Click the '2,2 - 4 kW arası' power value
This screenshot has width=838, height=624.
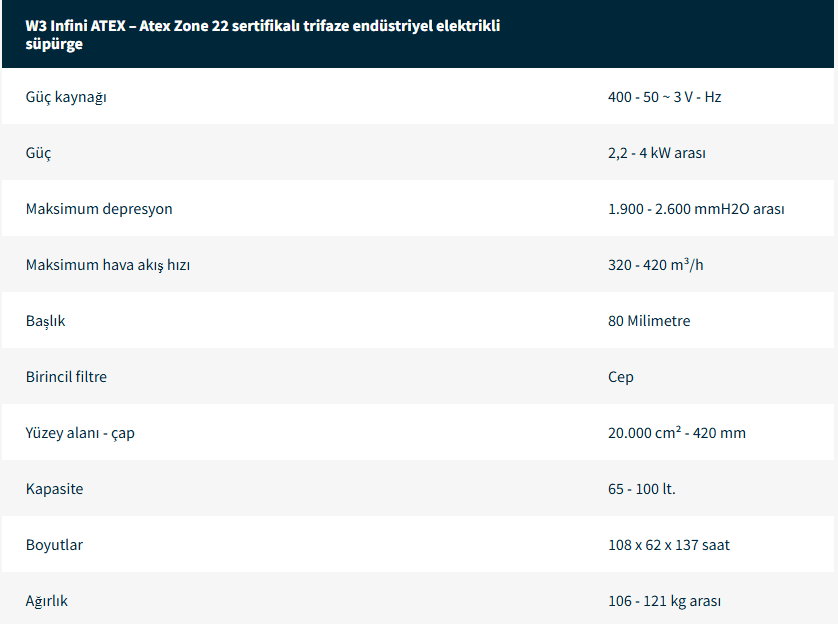[x=656, y=153]
